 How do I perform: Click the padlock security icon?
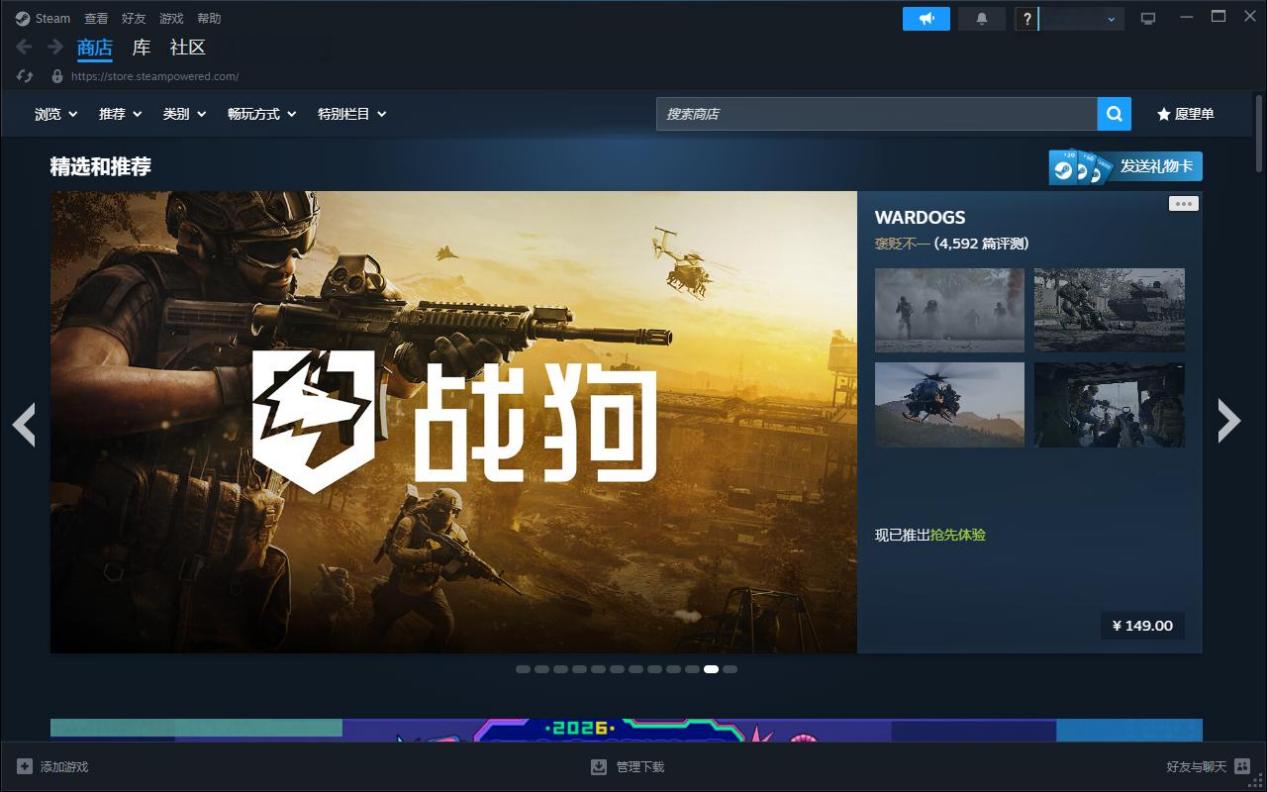tap(57, 76)
